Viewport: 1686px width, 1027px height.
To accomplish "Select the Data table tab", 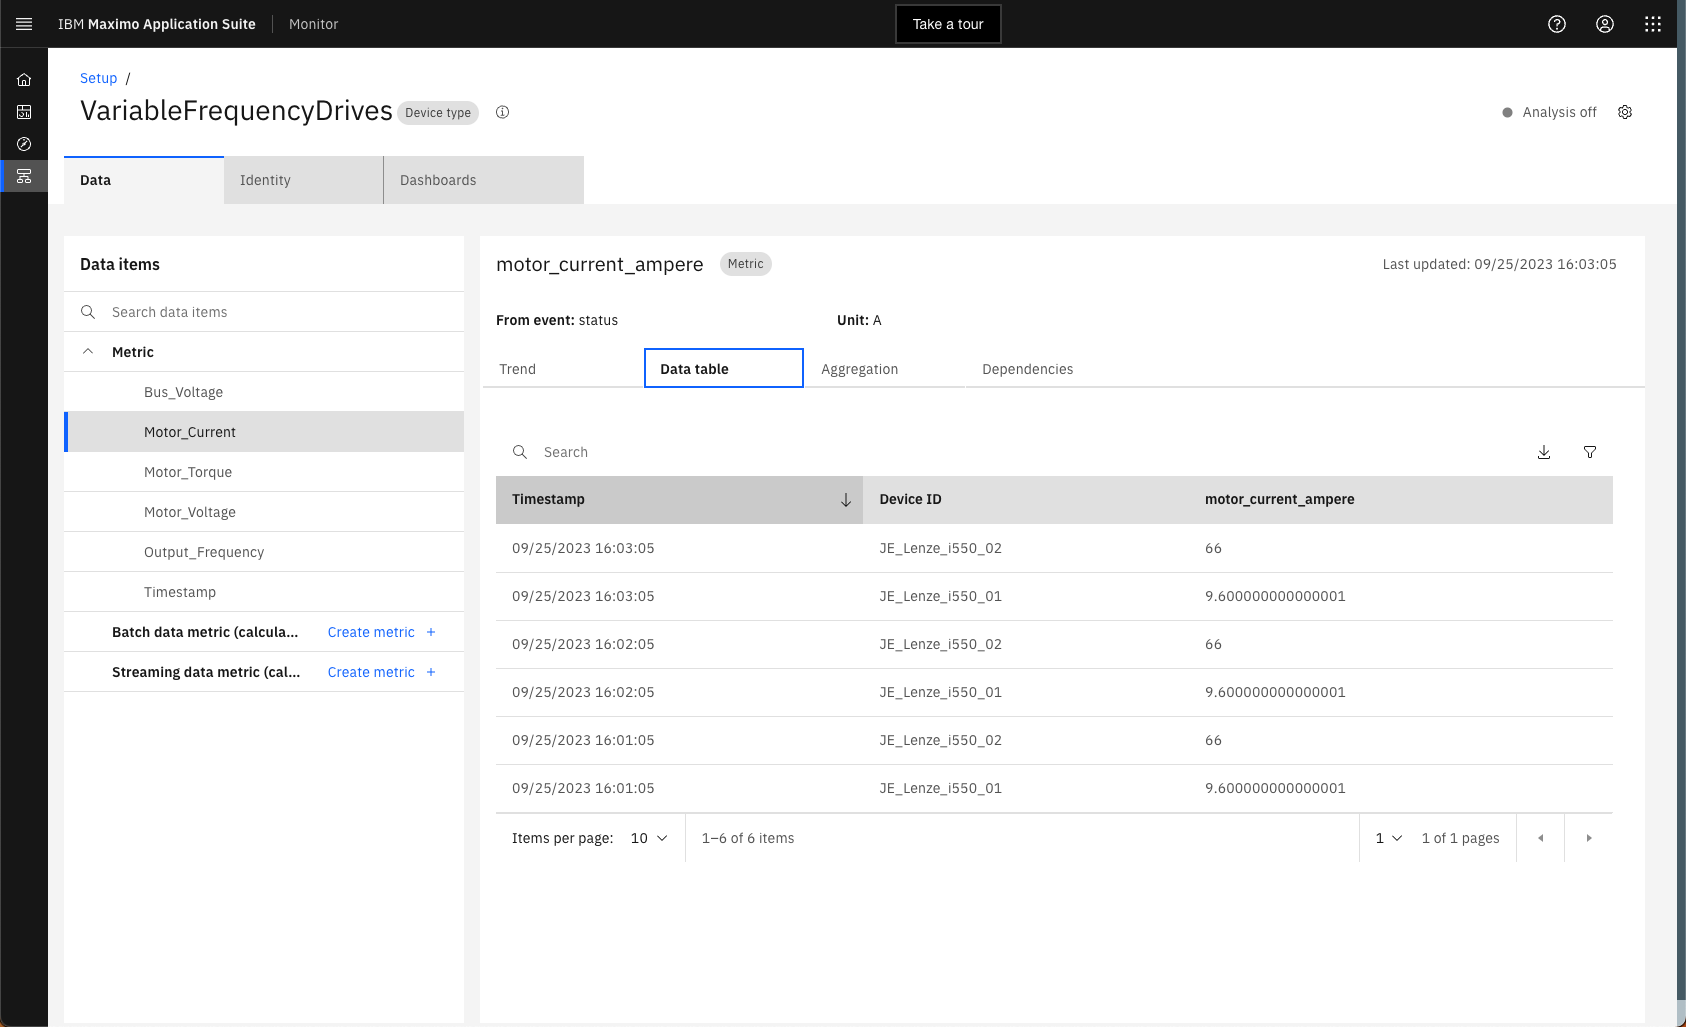I will click(x=724, y=368).
